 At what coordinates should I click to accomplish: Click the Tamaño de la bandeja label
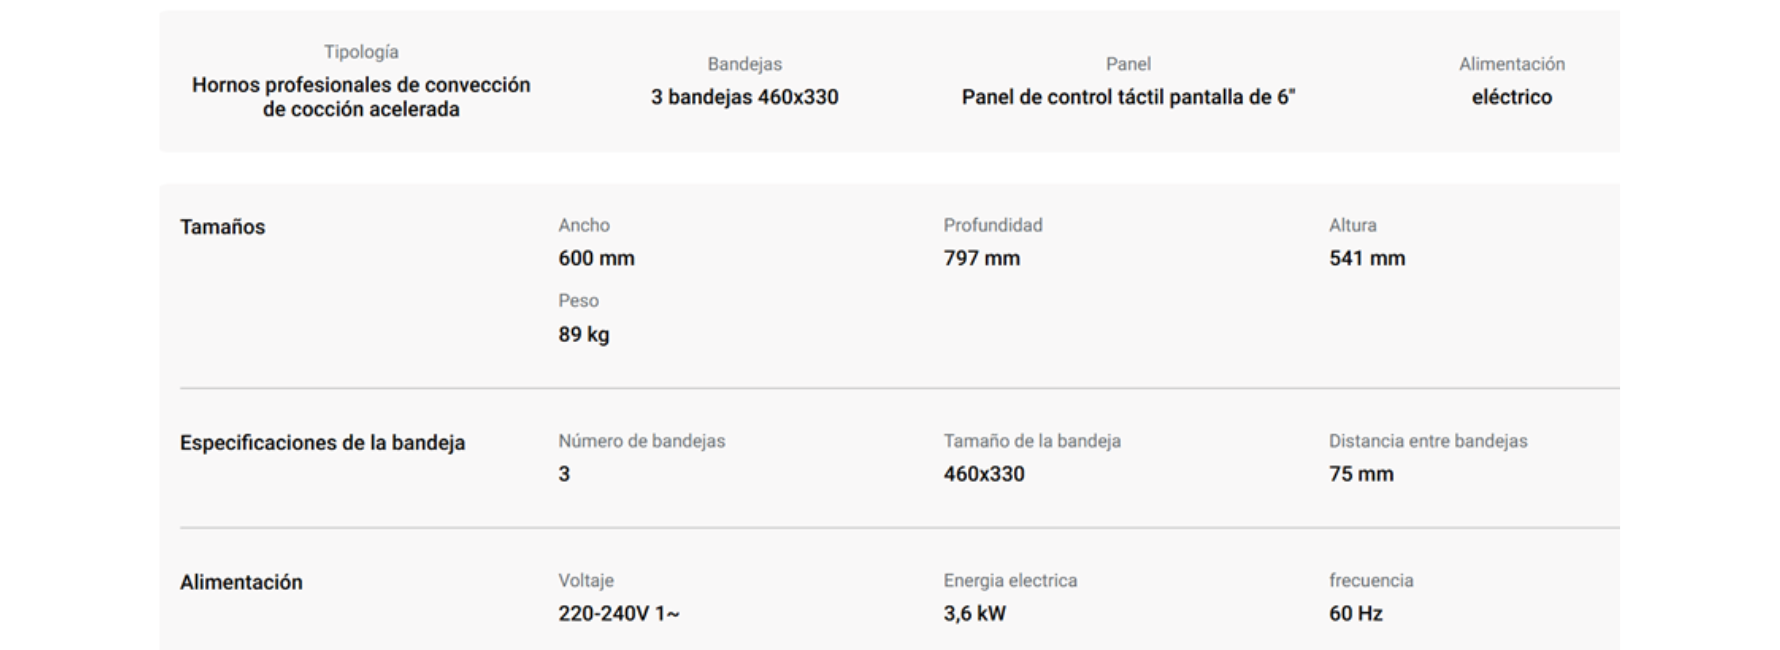pos(1032,441)
